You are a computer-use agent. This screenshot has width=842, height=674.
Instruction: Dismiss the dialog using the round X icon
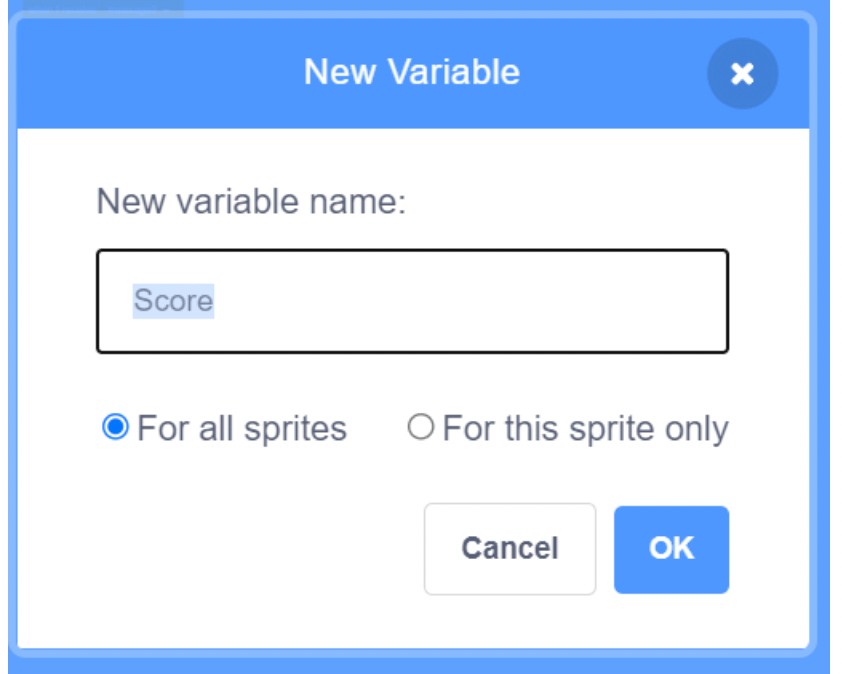(x=742, y=73)
